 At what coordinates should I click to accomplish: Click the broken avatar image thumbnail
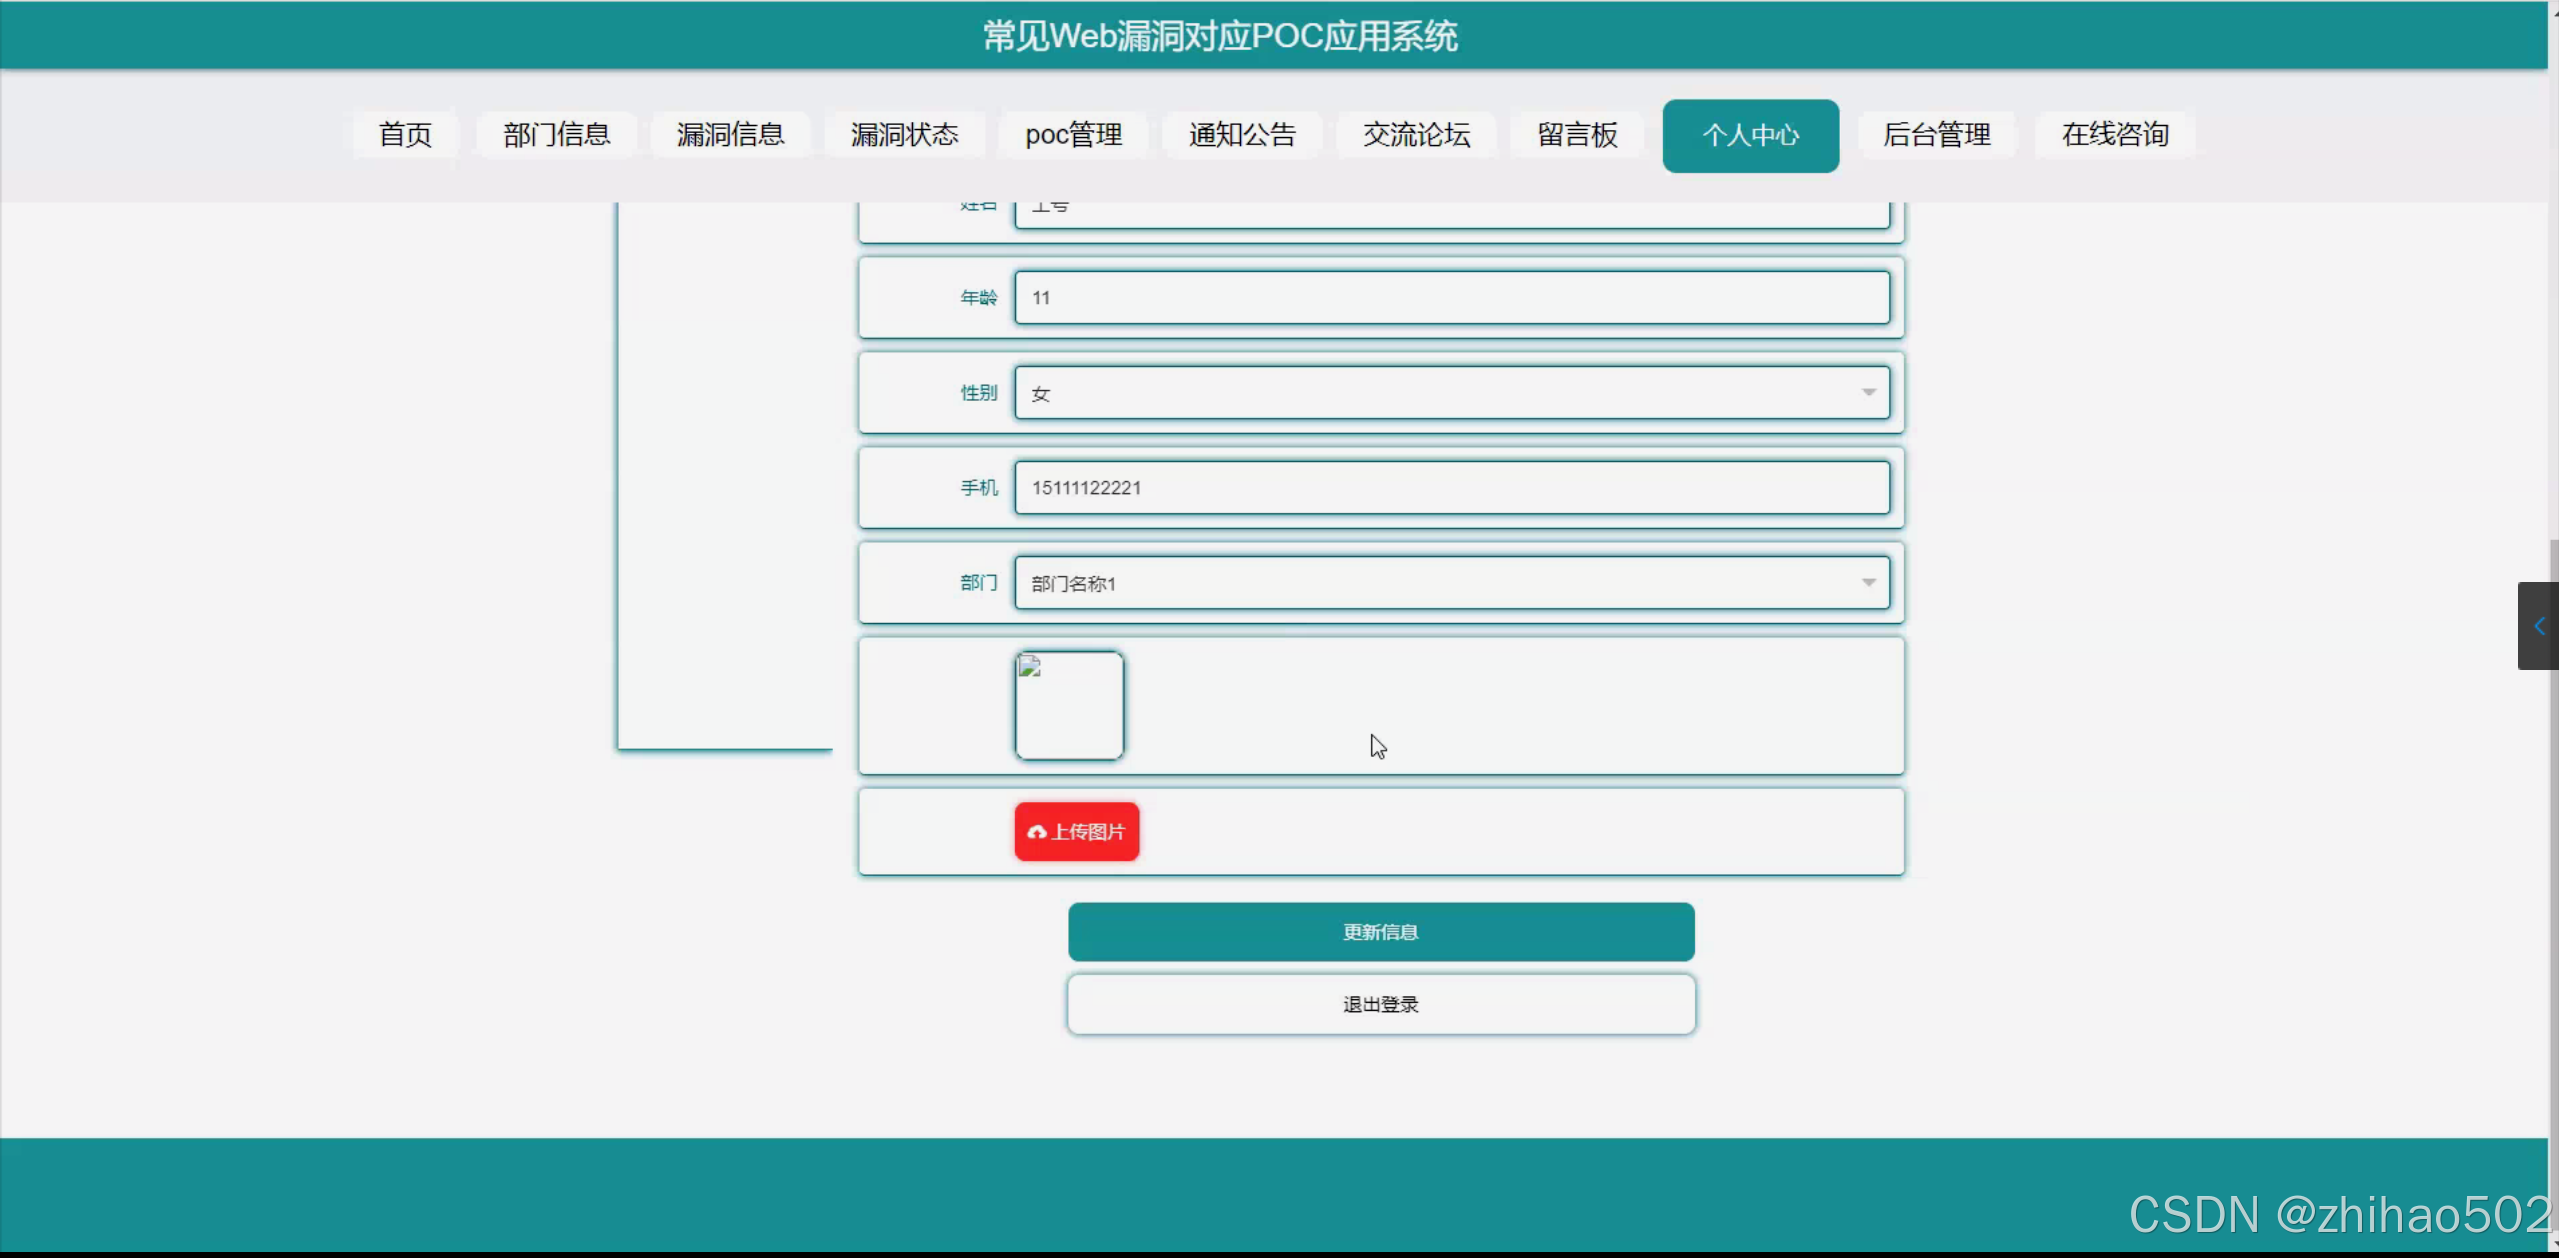click(1069, 705)
